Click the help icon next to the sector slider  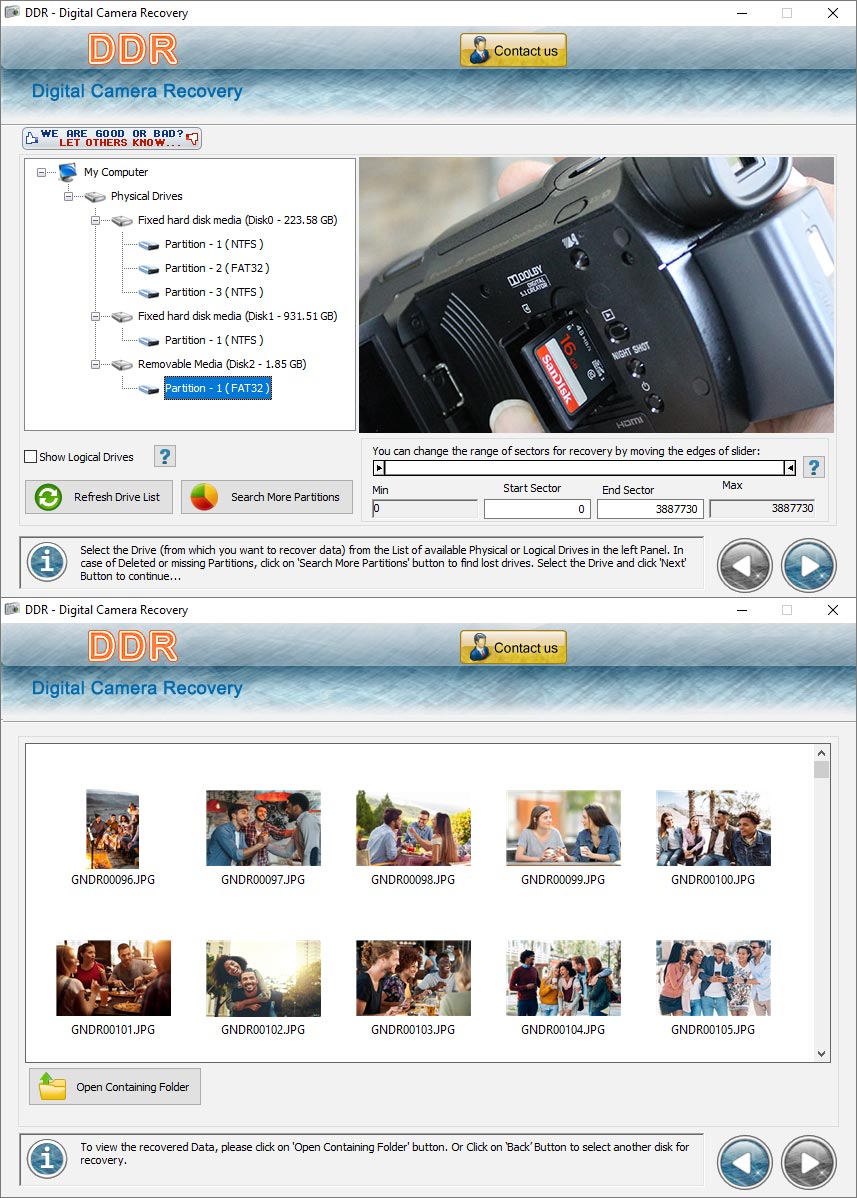tap(814, 466)
